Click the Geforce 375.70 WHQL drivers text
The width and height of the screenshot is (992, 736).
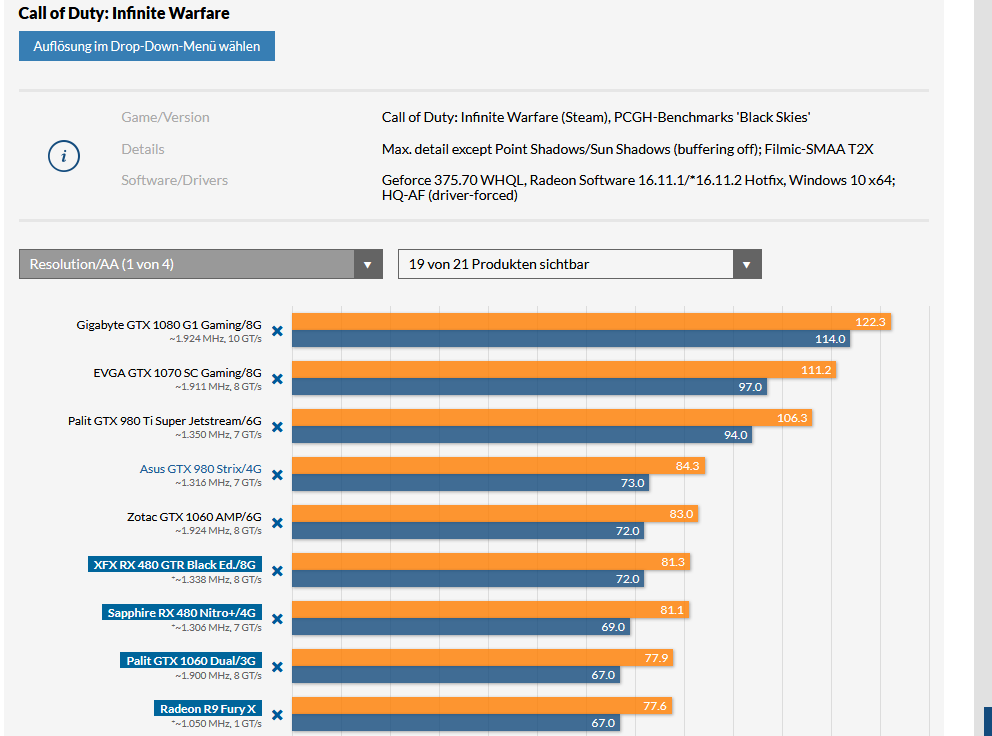click(x=638, y=188)
